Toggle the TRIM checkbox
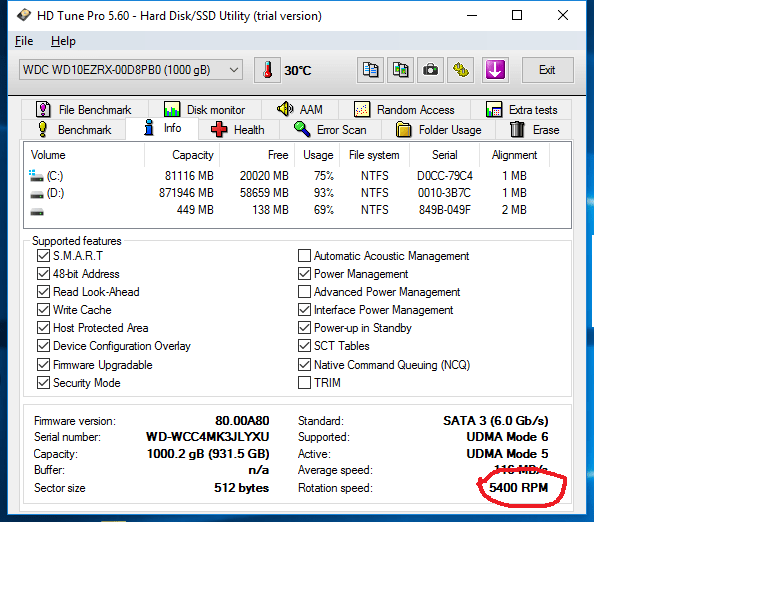 click(304, 383)
